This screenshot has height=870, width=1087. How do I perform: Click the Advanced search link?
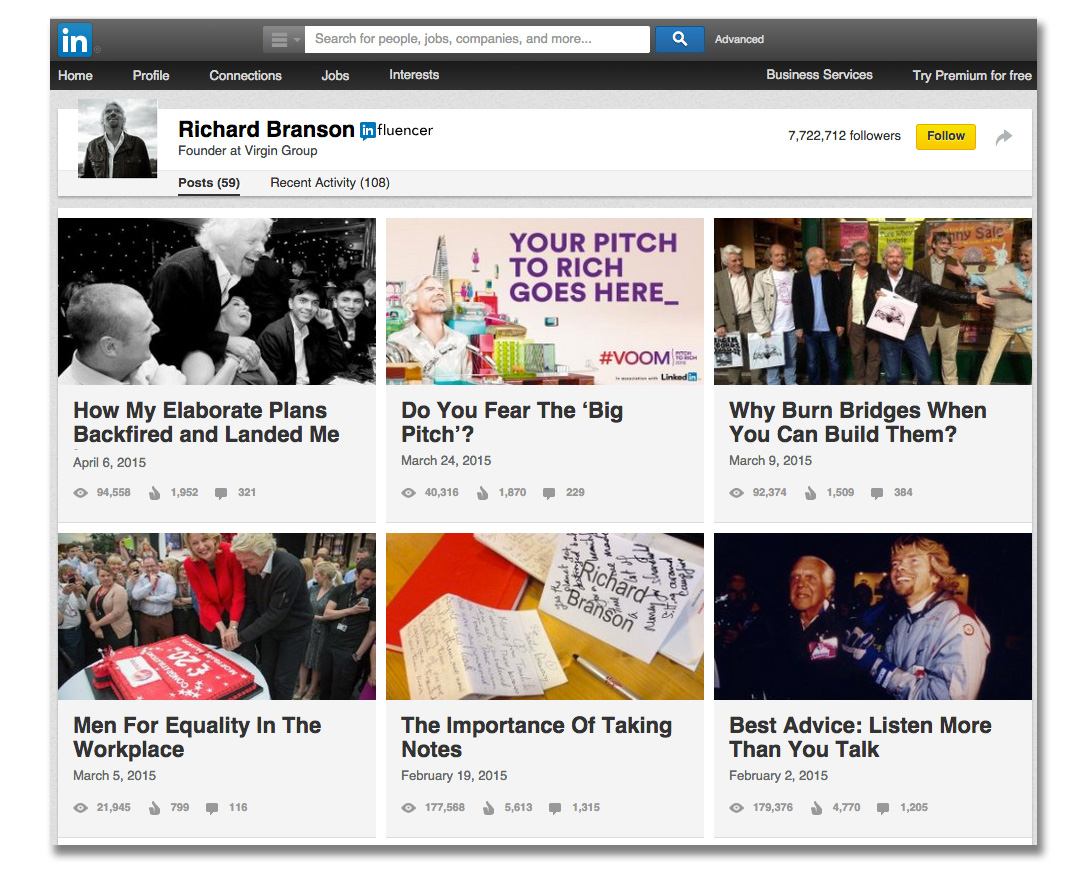(x=739, y=39)
